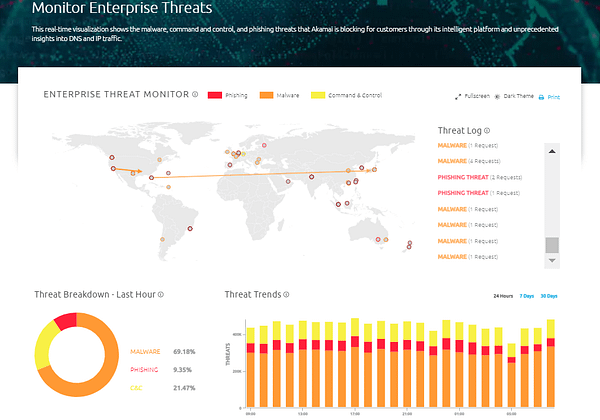
Task: Click the threat log scrollbar thumb
Action: (551, 246)
